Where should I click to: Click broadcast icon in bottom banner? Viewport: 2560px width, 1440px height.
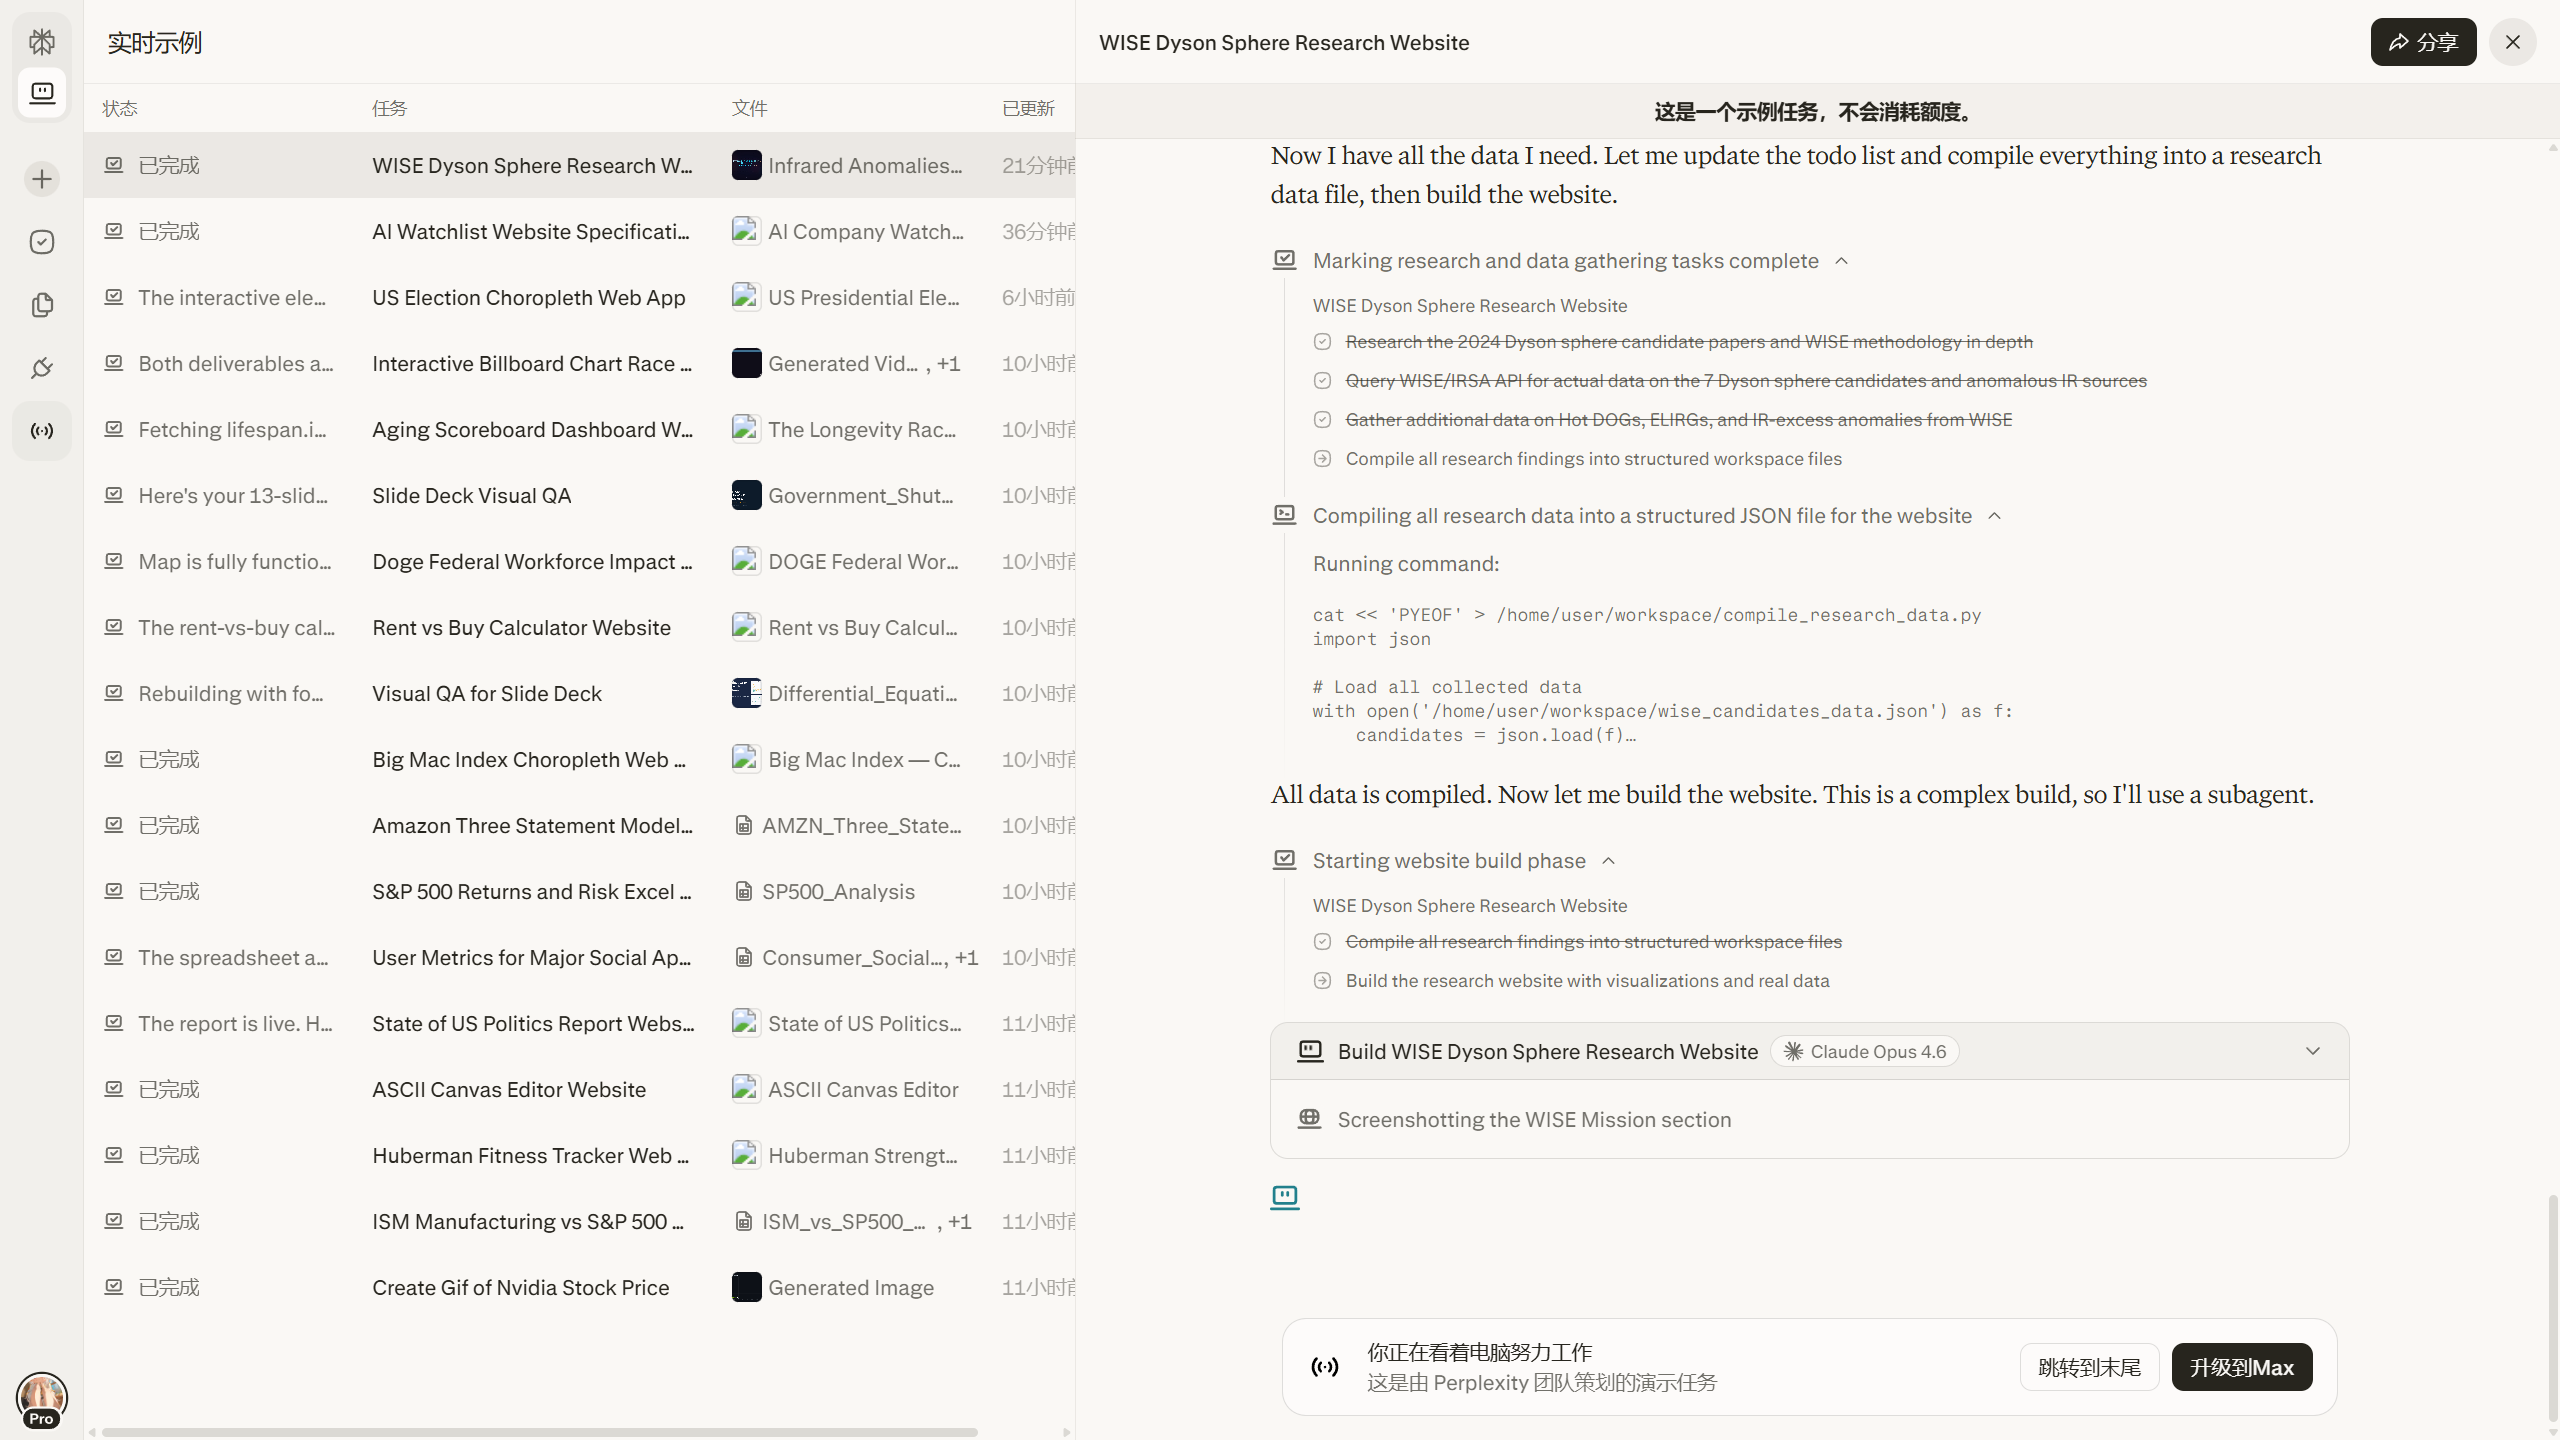(1325, 1367)
